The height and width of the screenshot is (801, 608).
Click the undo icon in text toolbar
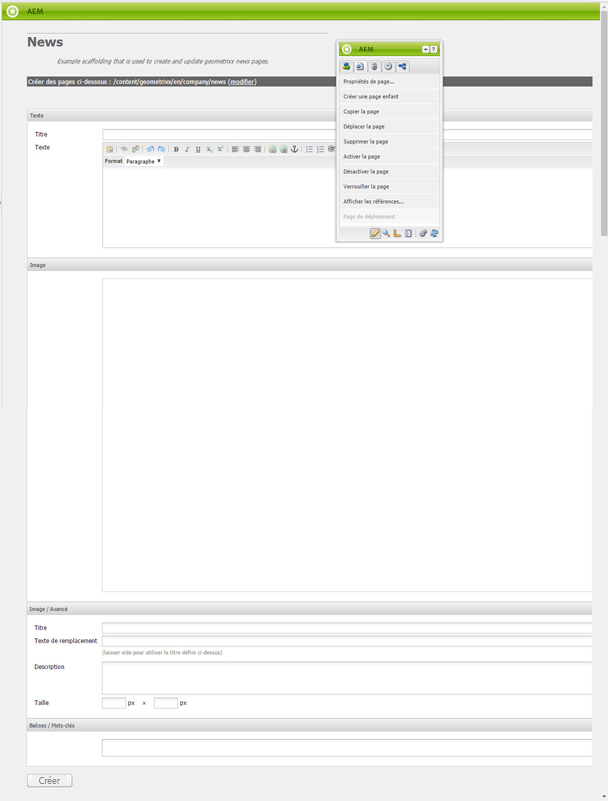(150, 149)
